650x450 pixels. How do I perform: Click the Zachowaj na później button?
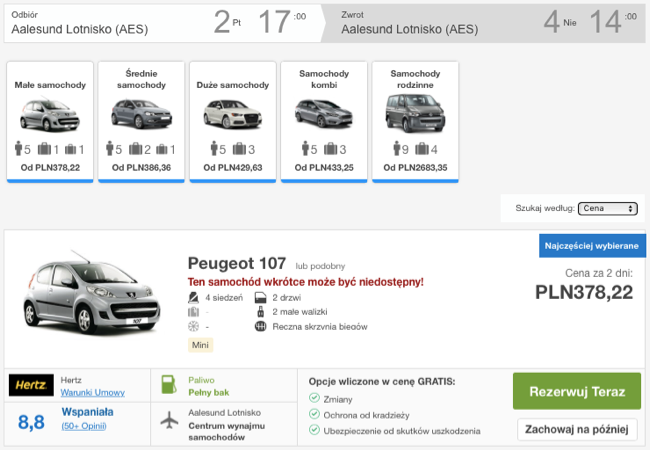pos(577,429)
